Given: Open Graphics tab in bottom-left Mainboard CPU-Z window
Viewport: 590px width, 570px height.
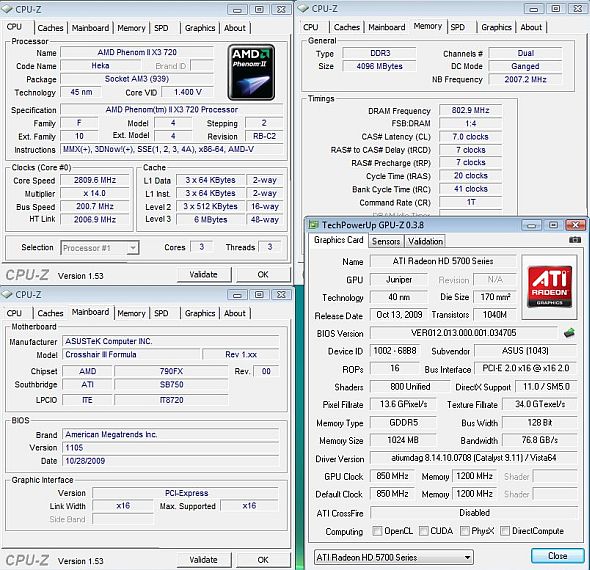Looking at the screenshot, I should [x=200, y=313].
